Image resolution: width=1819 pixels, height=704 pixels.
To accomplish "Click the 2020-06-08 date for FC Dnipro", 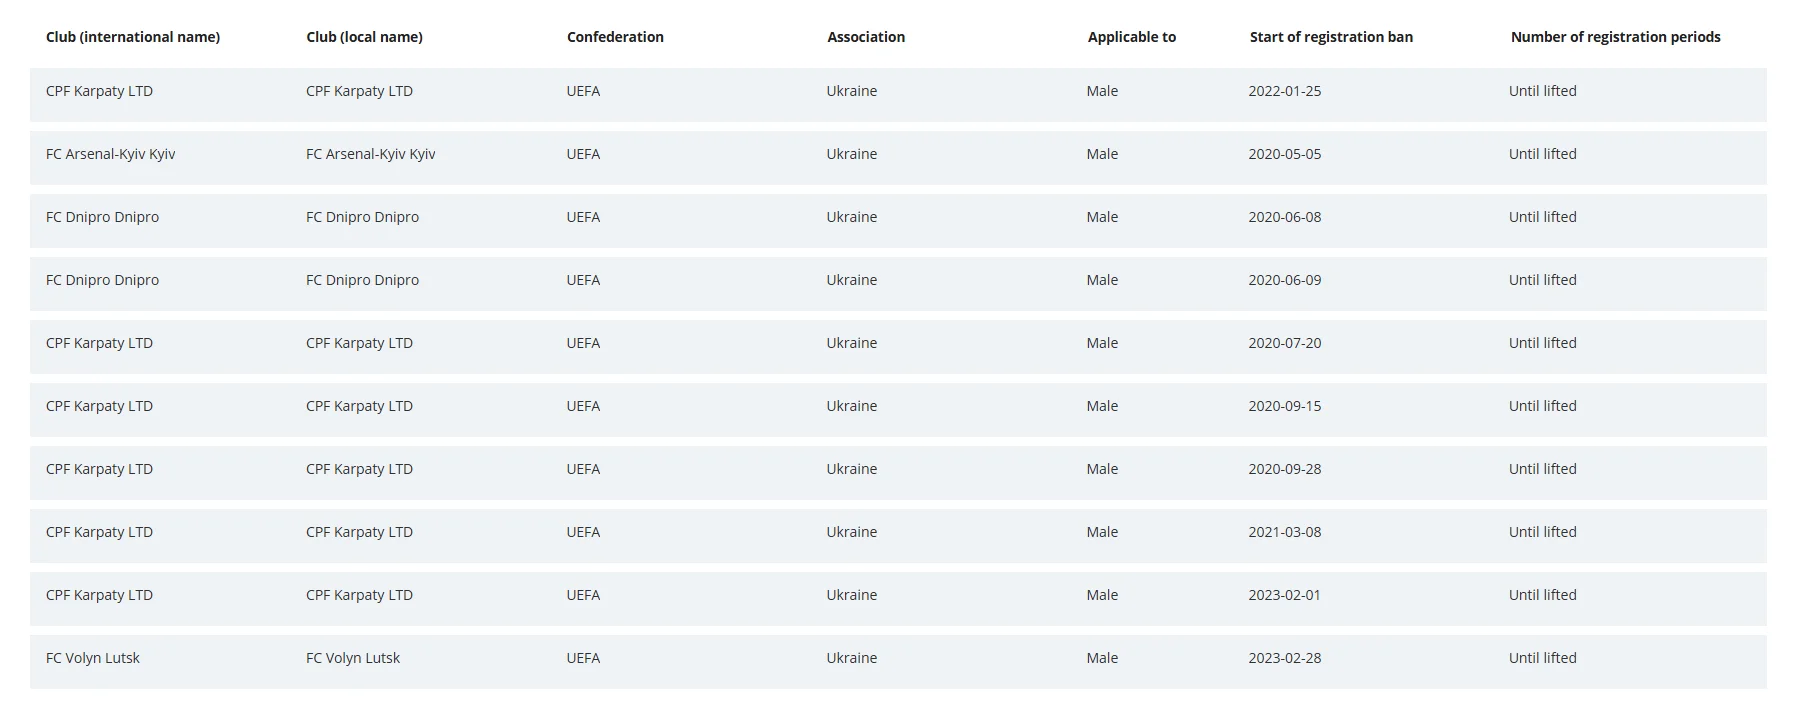I will (1284, 217).
